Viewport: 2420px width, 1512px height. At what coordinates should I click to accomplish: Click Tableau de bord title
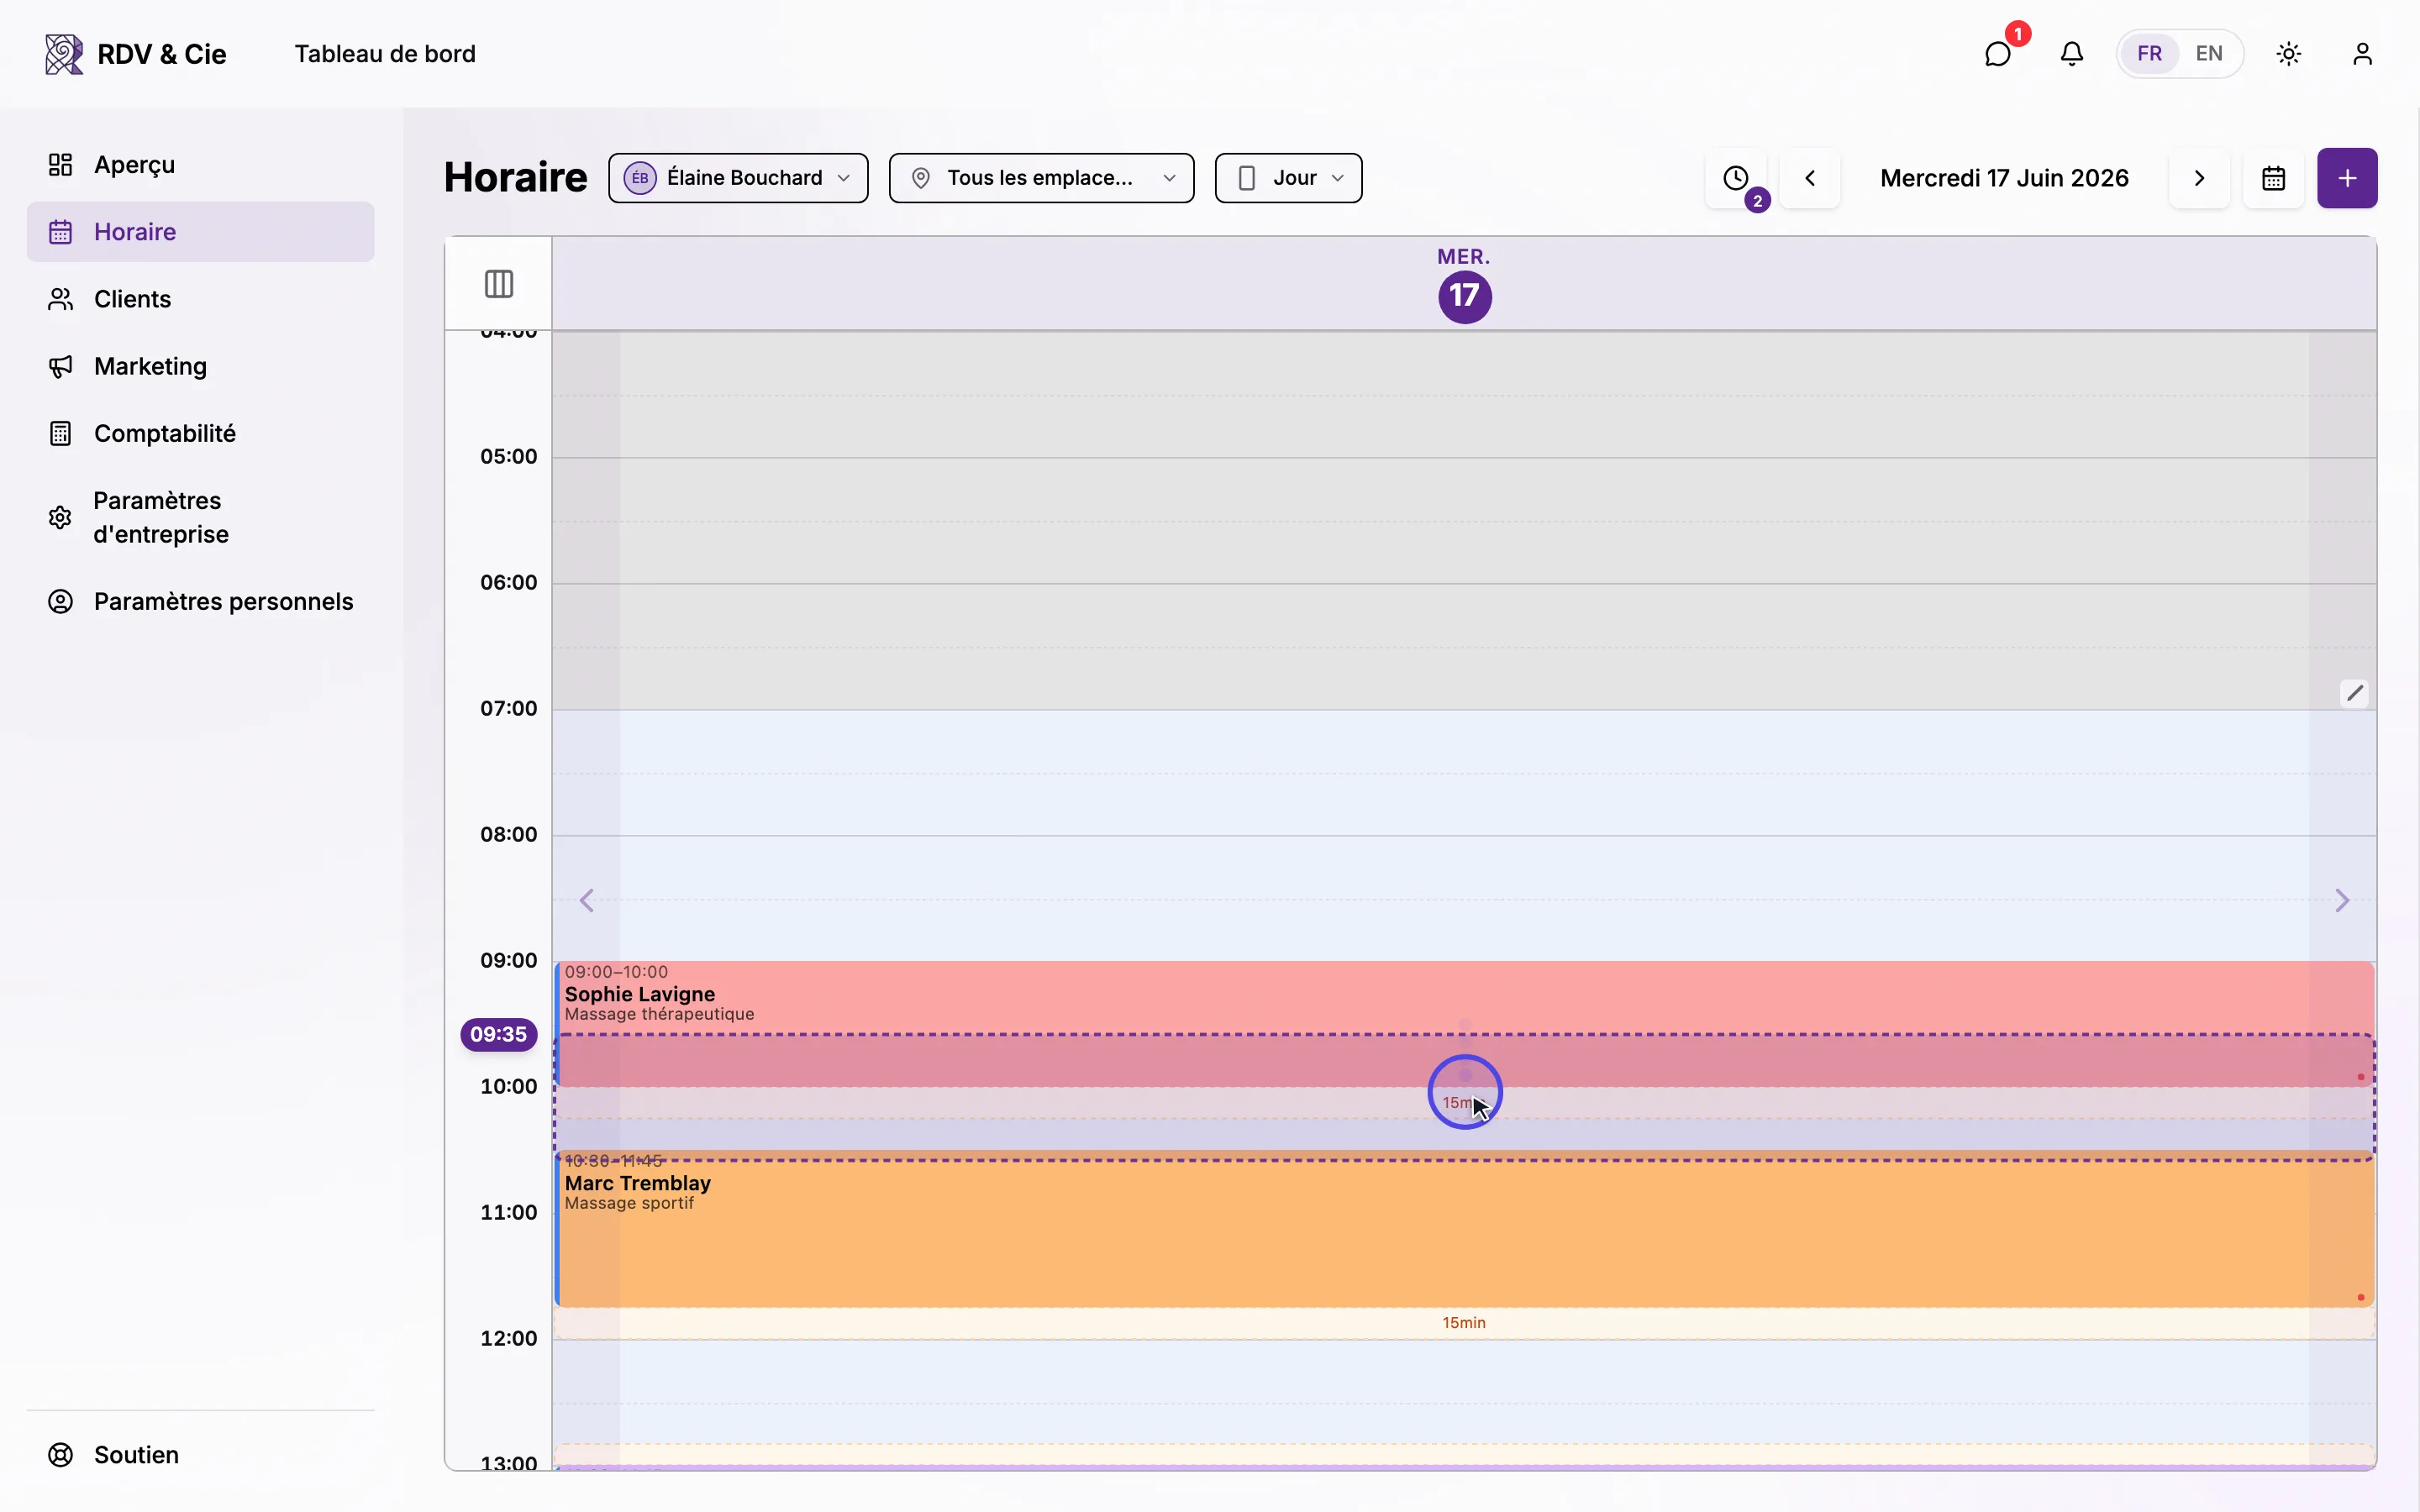(x=385, y=54)
